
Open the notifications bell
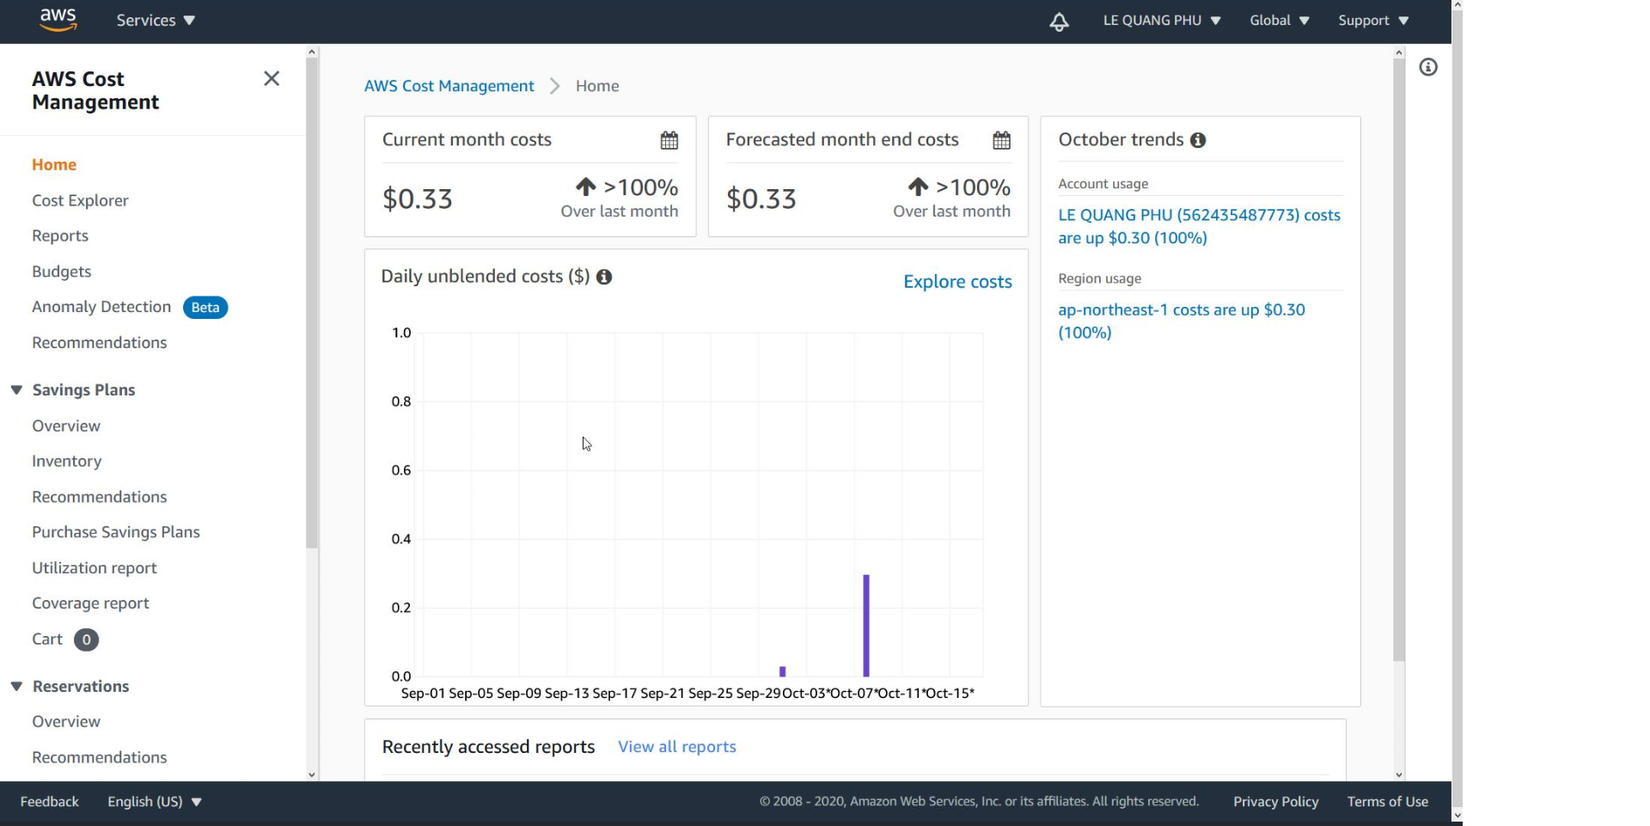[x=1059, y=21]
